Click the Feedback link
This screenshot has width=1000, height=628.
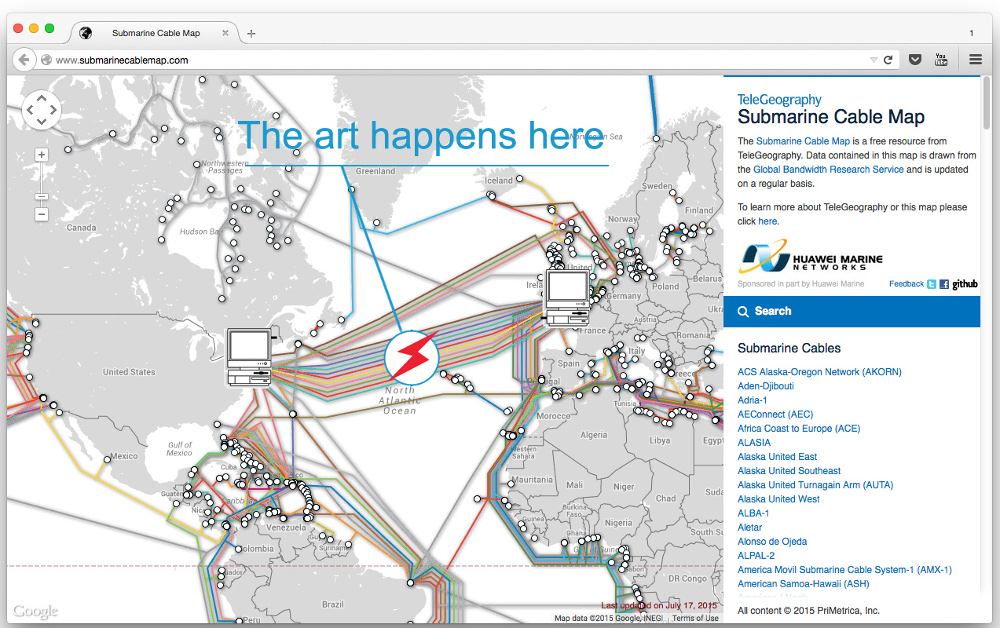click(906, 284)
